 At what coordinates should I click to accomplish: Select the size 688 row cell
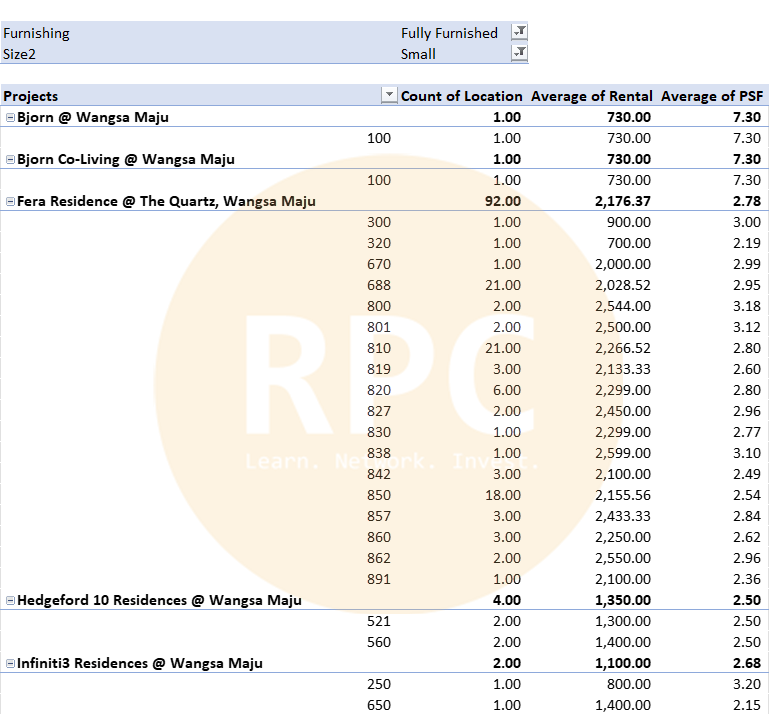tap(379, 285)
